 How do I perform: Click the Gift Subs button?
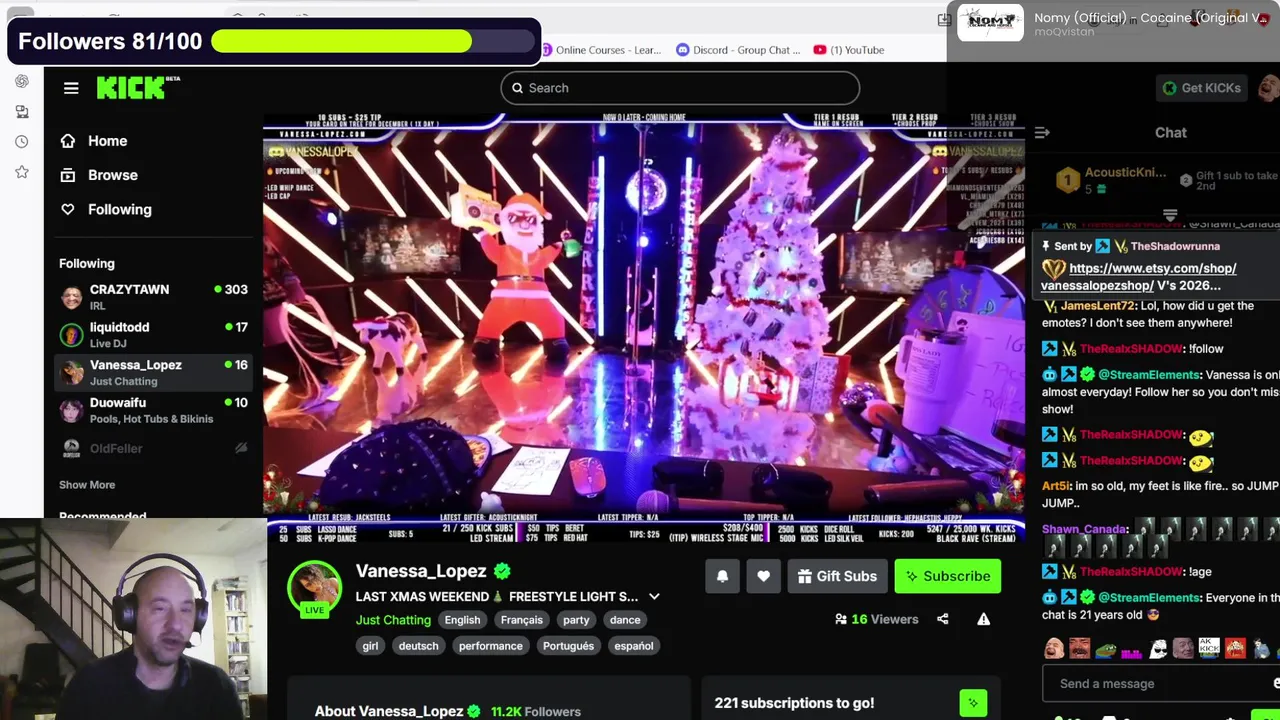(x=837, y=576)
